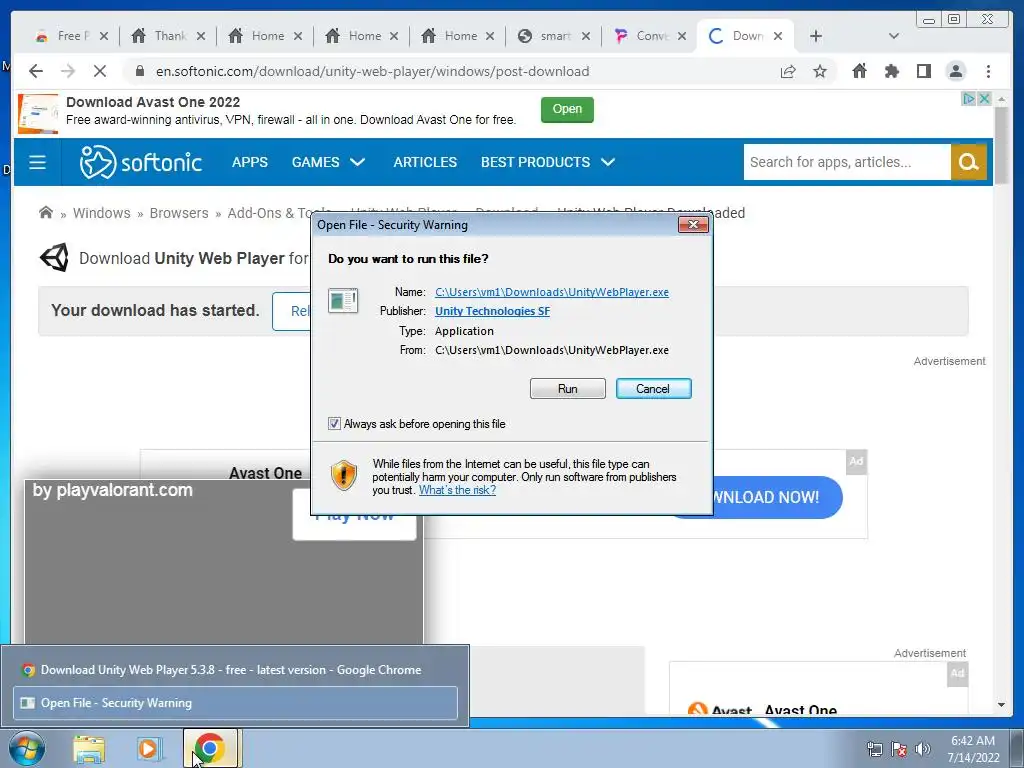Close the Free P tab

tap(103, 36)
